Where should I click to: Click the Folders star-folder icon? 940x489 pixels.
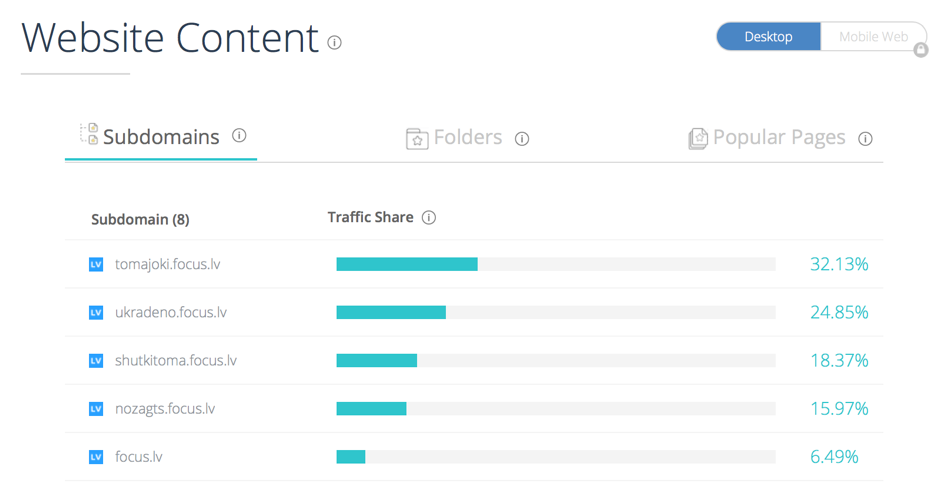pyautogui.click(x=417, y=138)
